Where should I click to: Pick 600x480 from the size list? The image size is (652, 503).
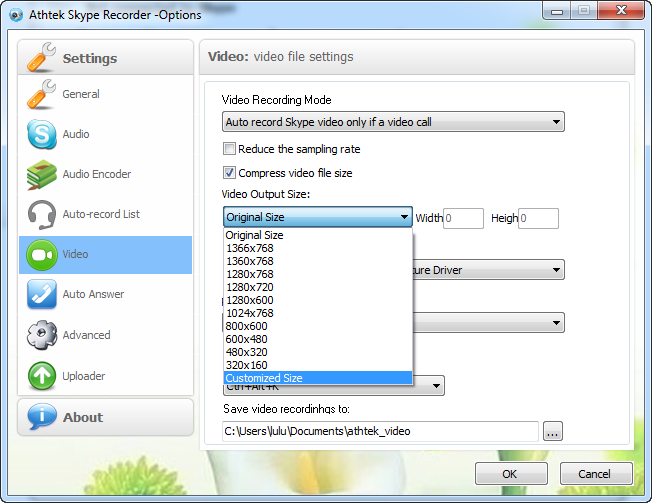[x=318, y=339]
